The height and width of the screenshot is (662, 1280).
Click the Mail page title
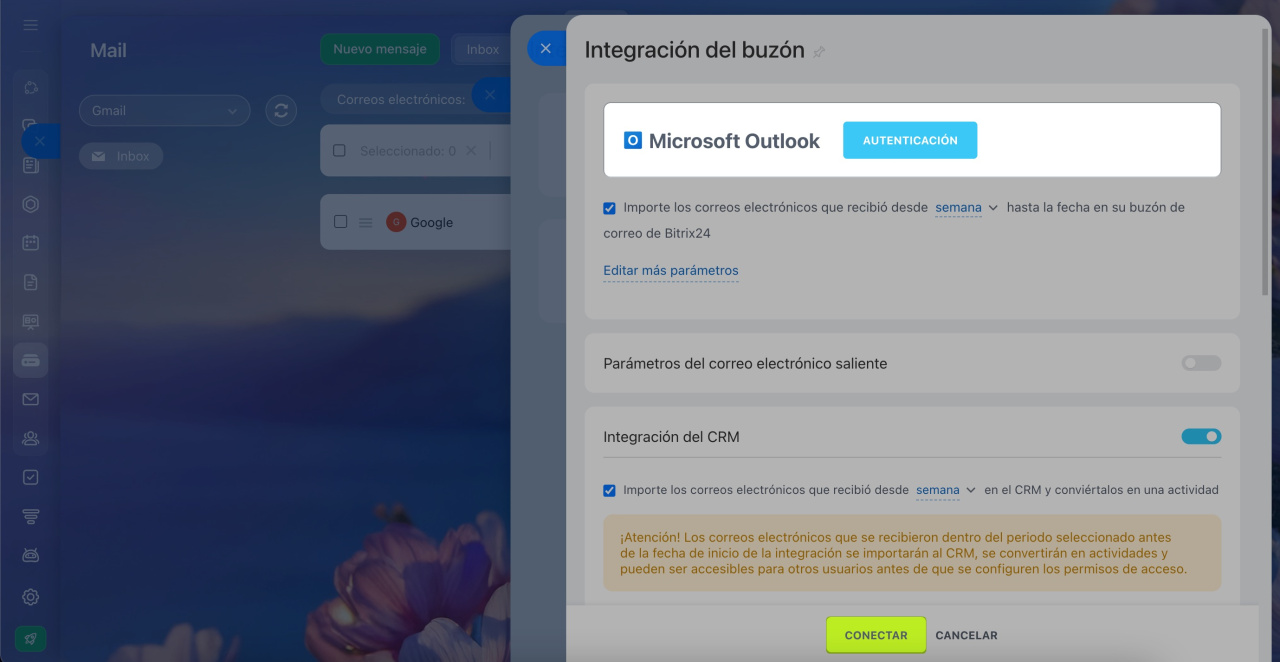click(x=108, y=51)
